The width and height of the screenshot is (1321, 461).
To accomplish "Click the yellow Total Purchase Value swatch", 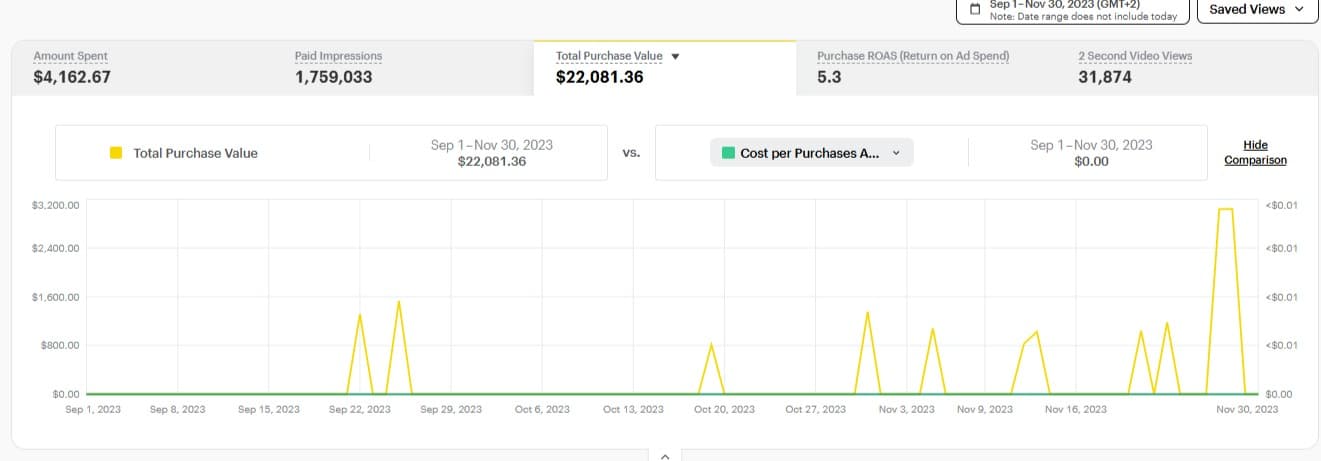I will pos(116,153).
